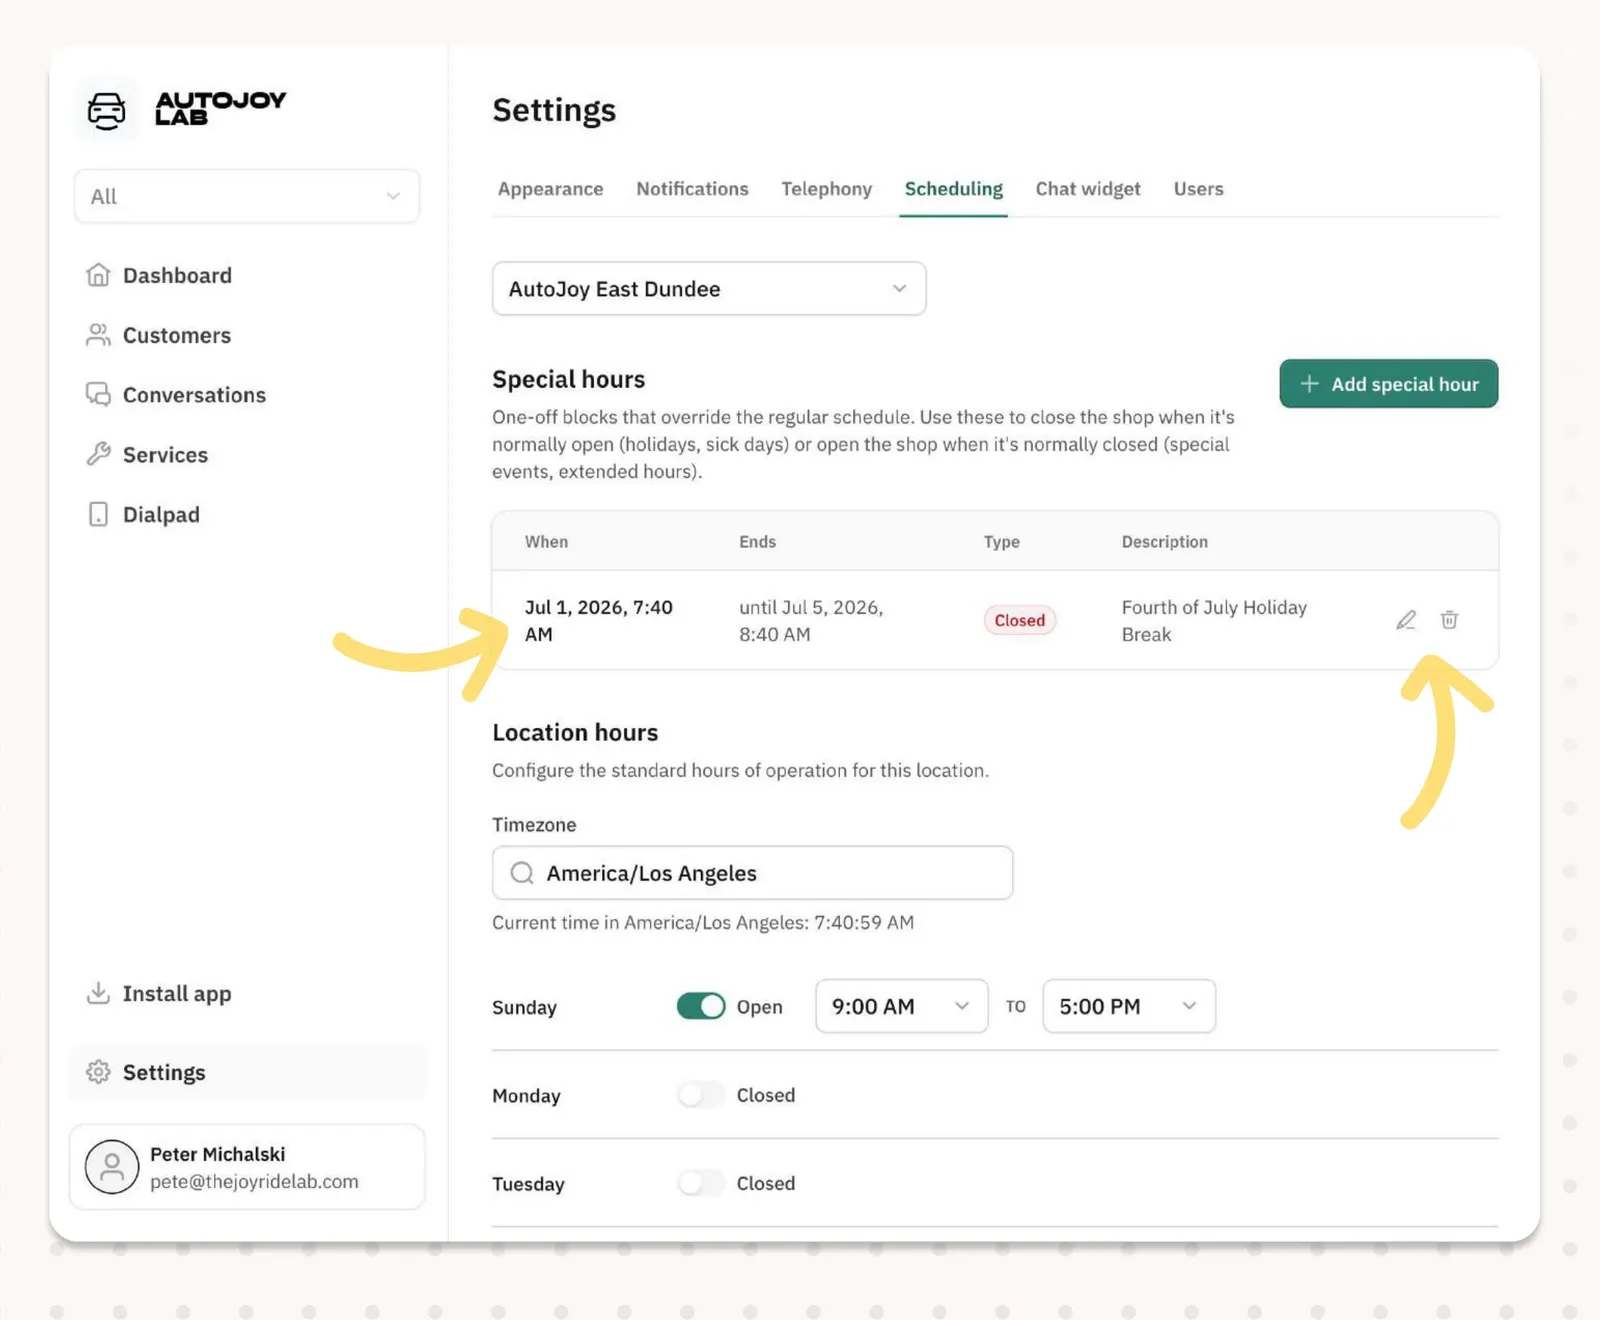Click the Fourth of July Holiday Break description
This screenshot has width=1600, height=1320.
1214,621
